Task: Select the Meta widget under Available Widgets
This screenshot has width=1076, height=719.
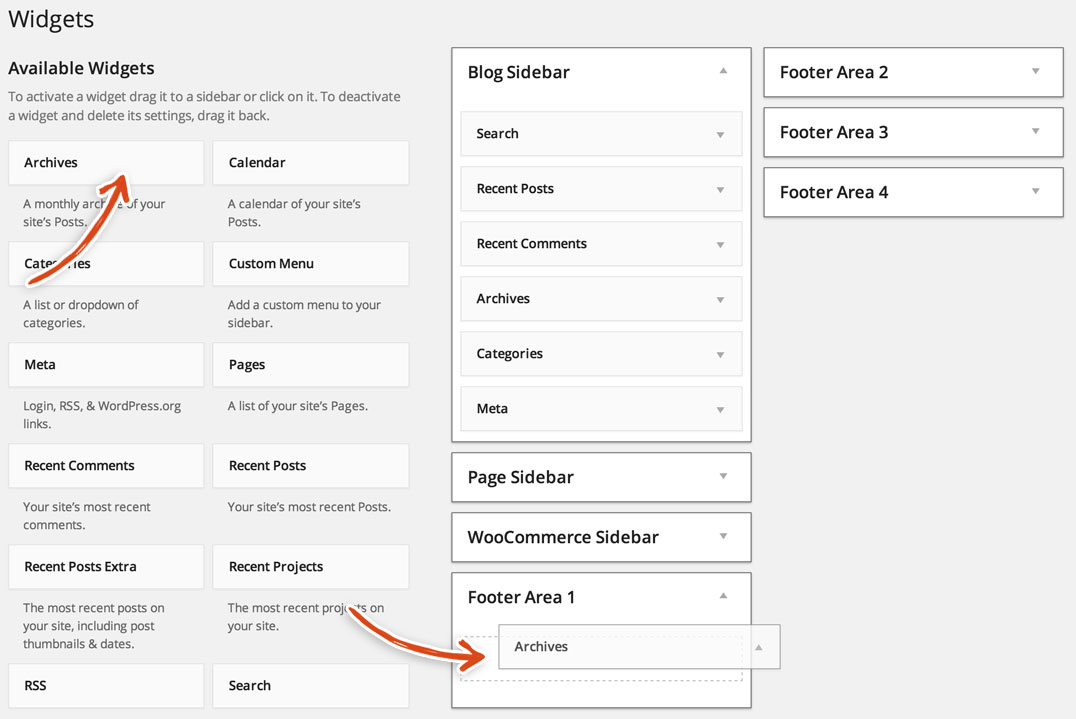Action: pos(105,364)
